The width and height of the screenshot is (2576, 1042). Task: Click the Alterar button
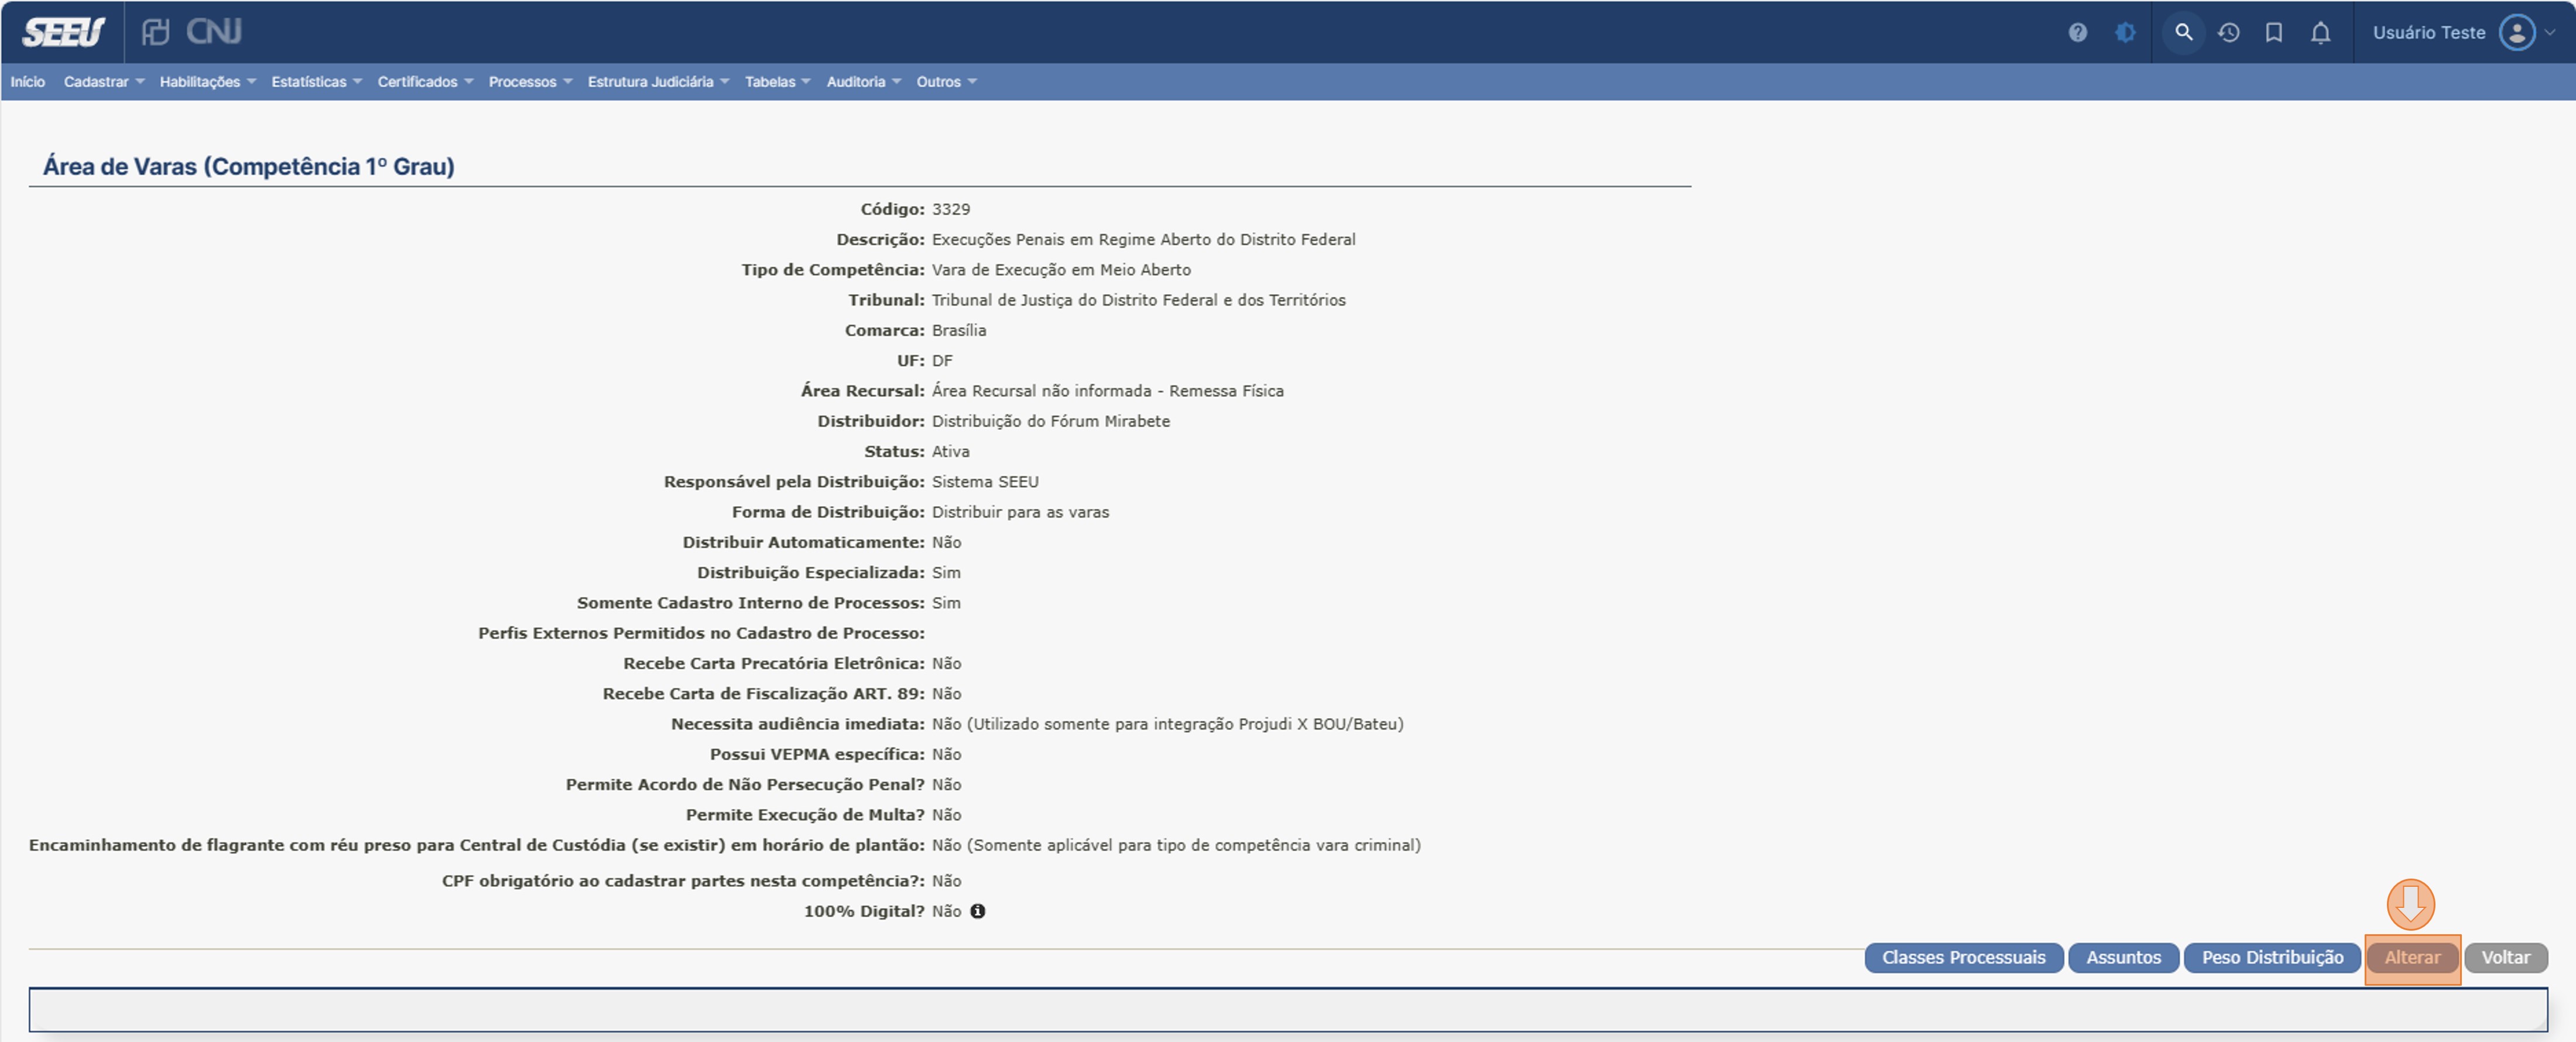click(2412, 958)
